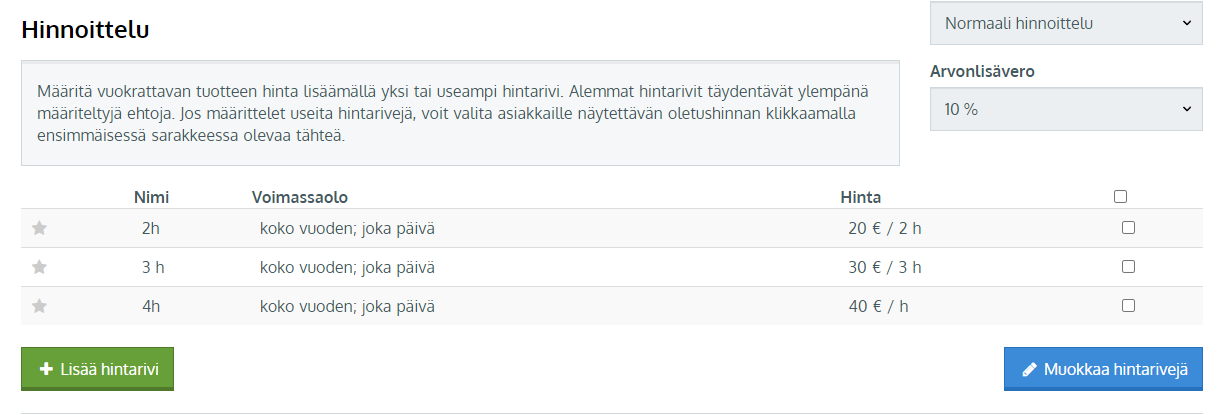Toggle the checkbox for the 4h row
1217x415 pixels.
point(1128,306)
